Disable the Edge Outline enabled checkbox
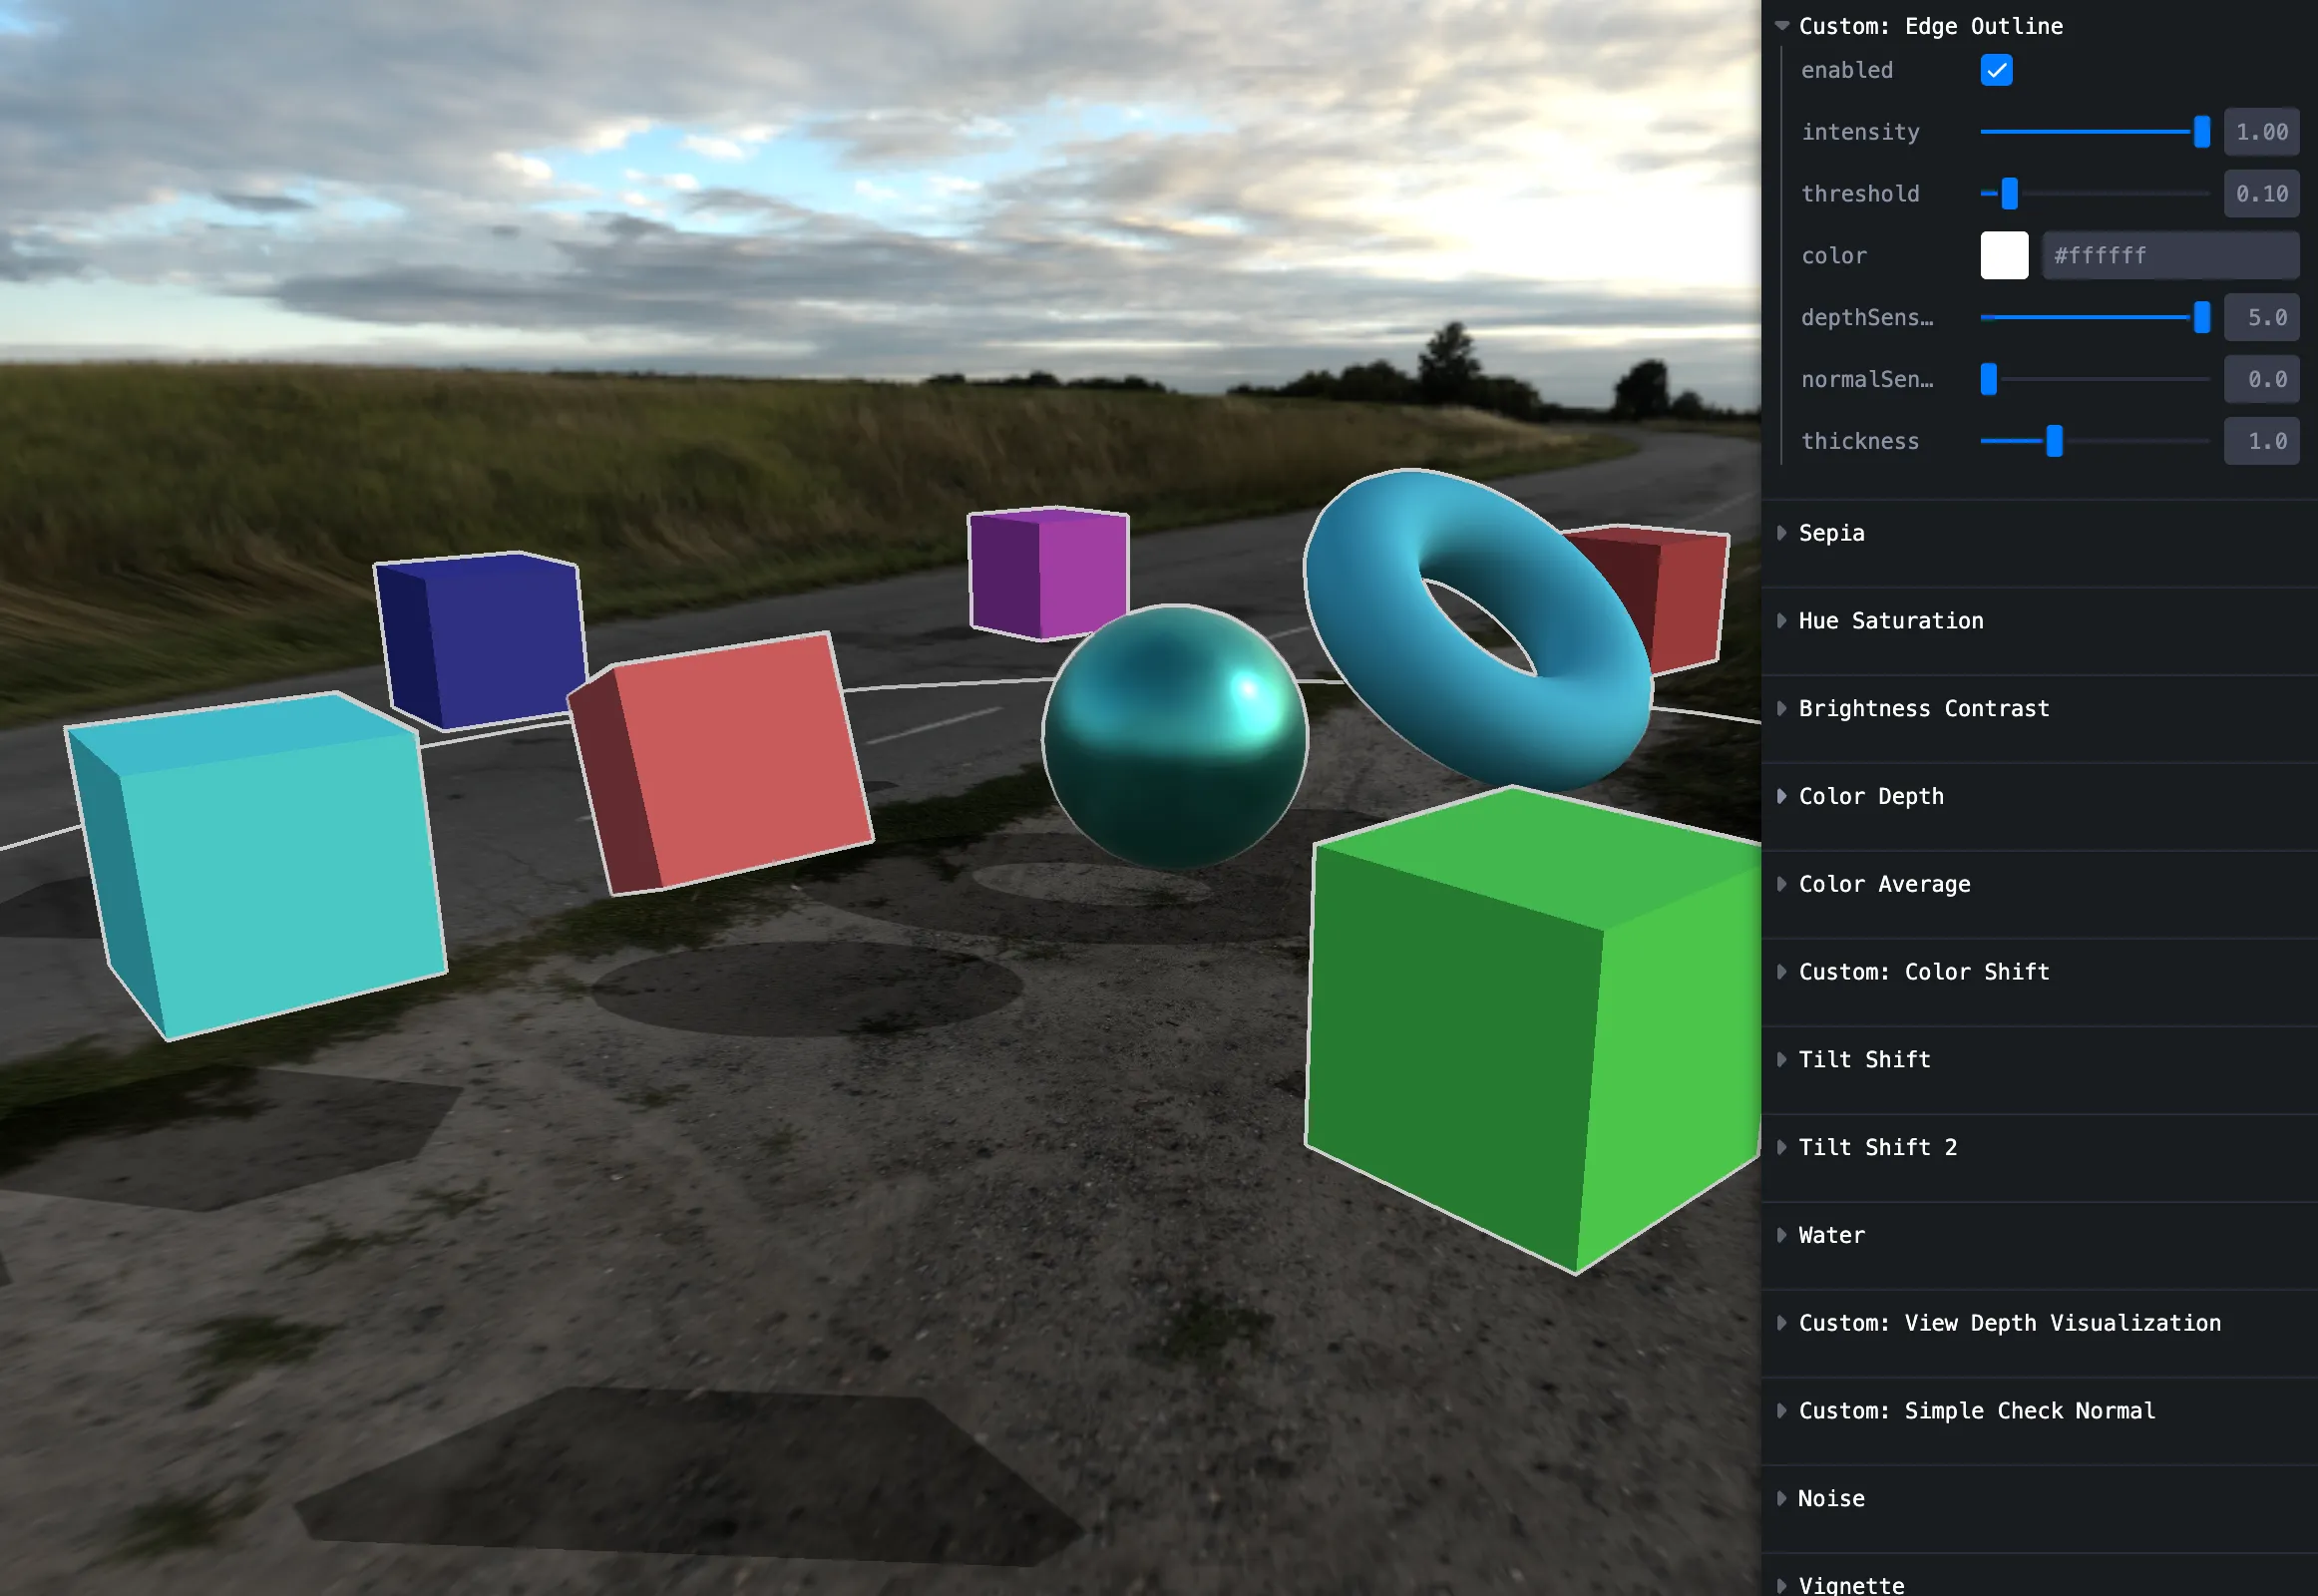Screen dimensions: 2318x1596 tap(1995, 70)
